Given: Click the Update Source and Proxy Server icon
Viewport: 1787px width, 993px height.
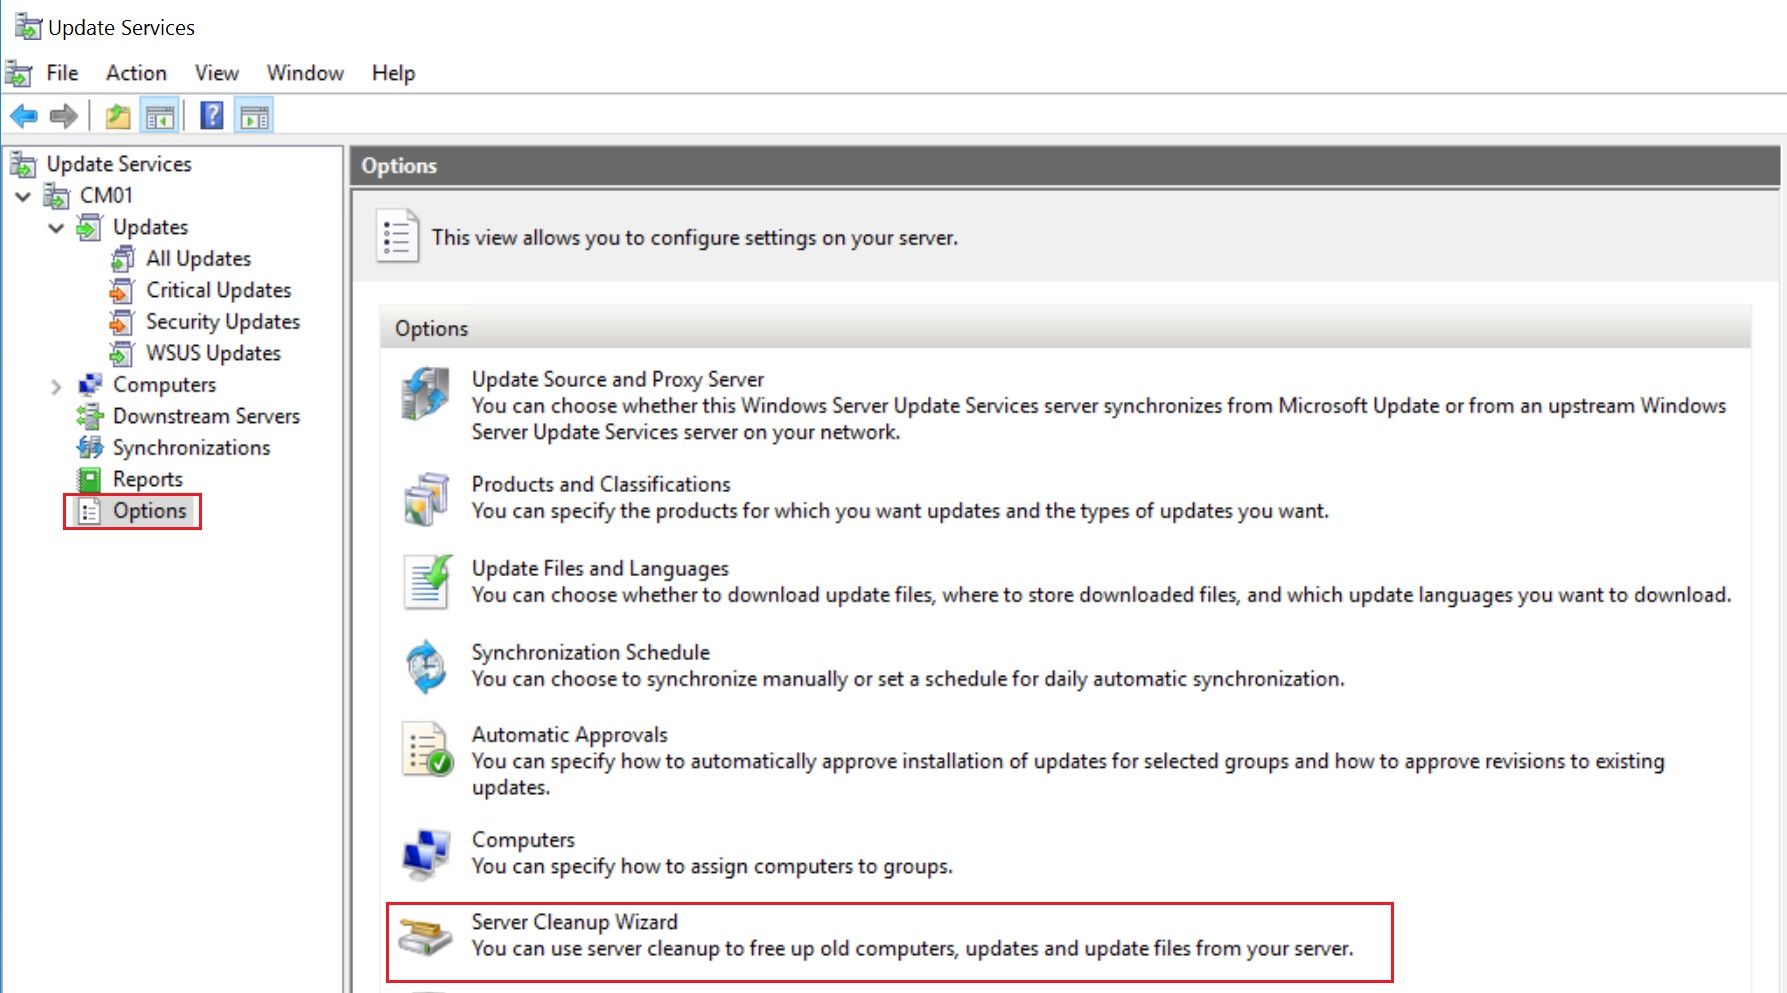Looking at the screenshot, I should [427, 394].
